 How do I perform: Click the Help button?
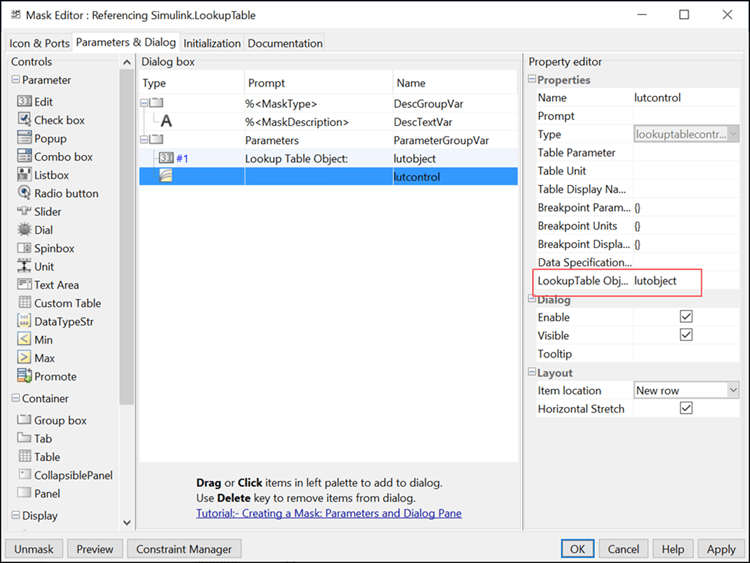click(673, 549)
